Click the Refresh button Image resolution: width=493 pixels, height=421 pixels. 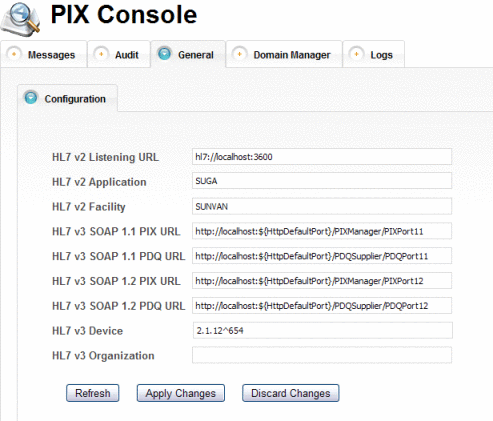[x=93, y=393]
